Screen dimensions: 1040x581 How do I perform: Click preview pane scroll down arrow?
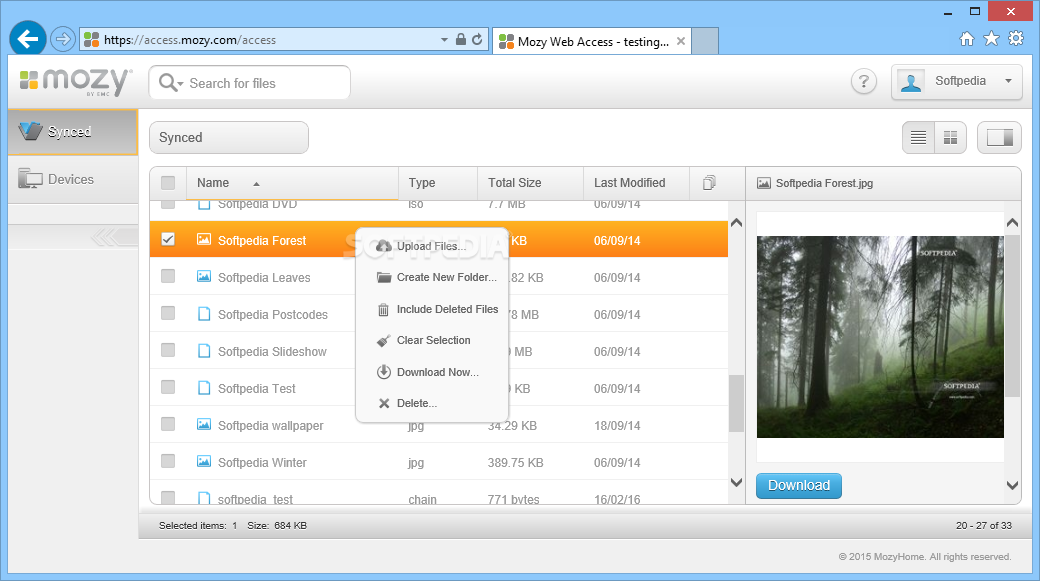coord(1012,485)
